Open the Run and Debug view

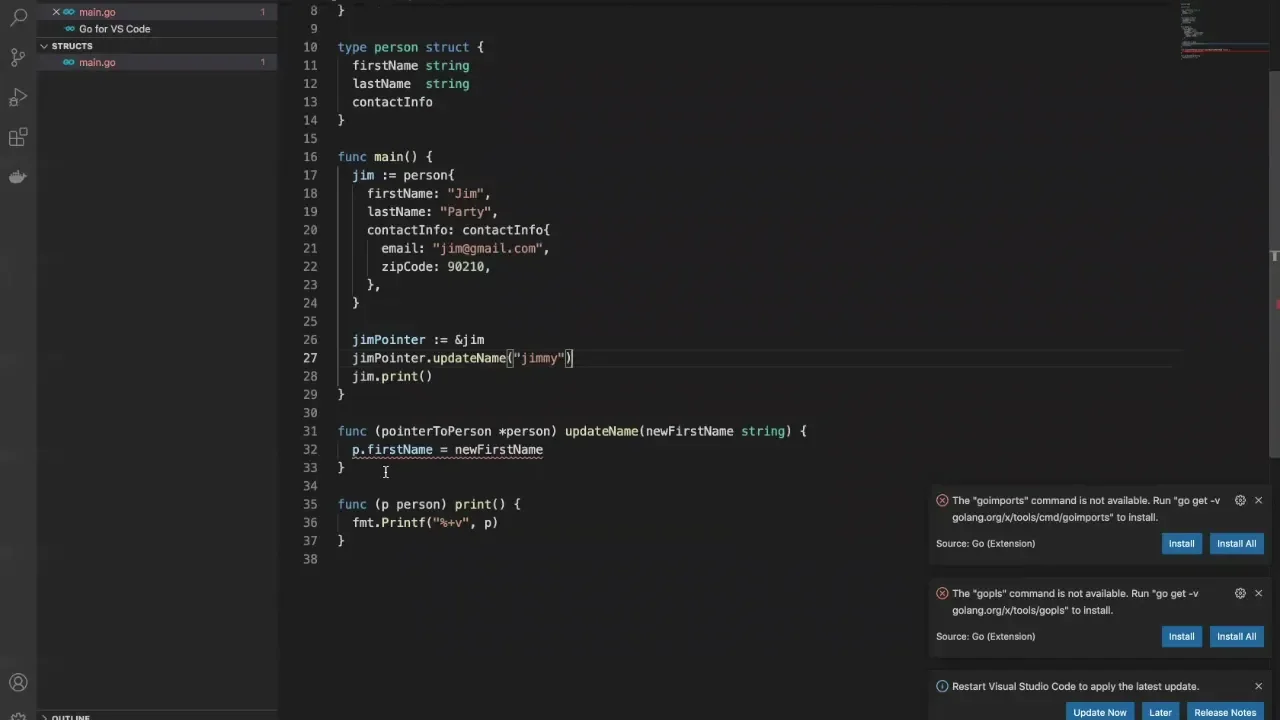[18, 97]
